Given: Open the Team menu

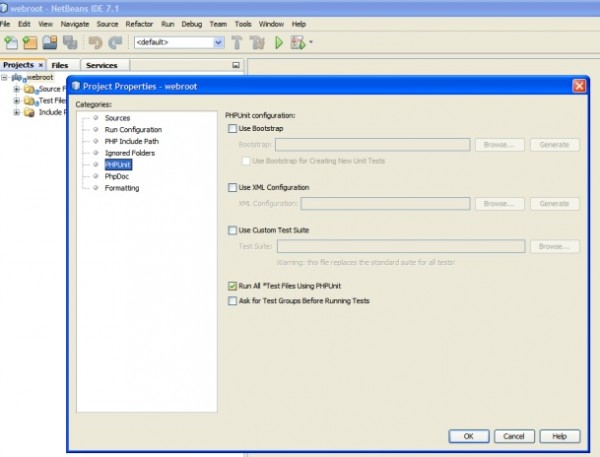Looking at the screenshot, I should click(218, 24).
